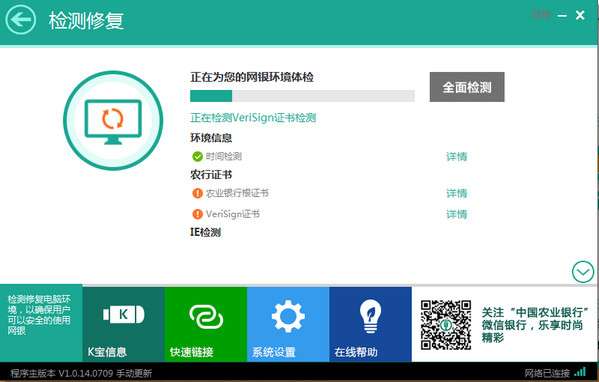Open 详情 for 时间检测
The image size is (599, 382).
pyautogui.click(x=457, y=156)
